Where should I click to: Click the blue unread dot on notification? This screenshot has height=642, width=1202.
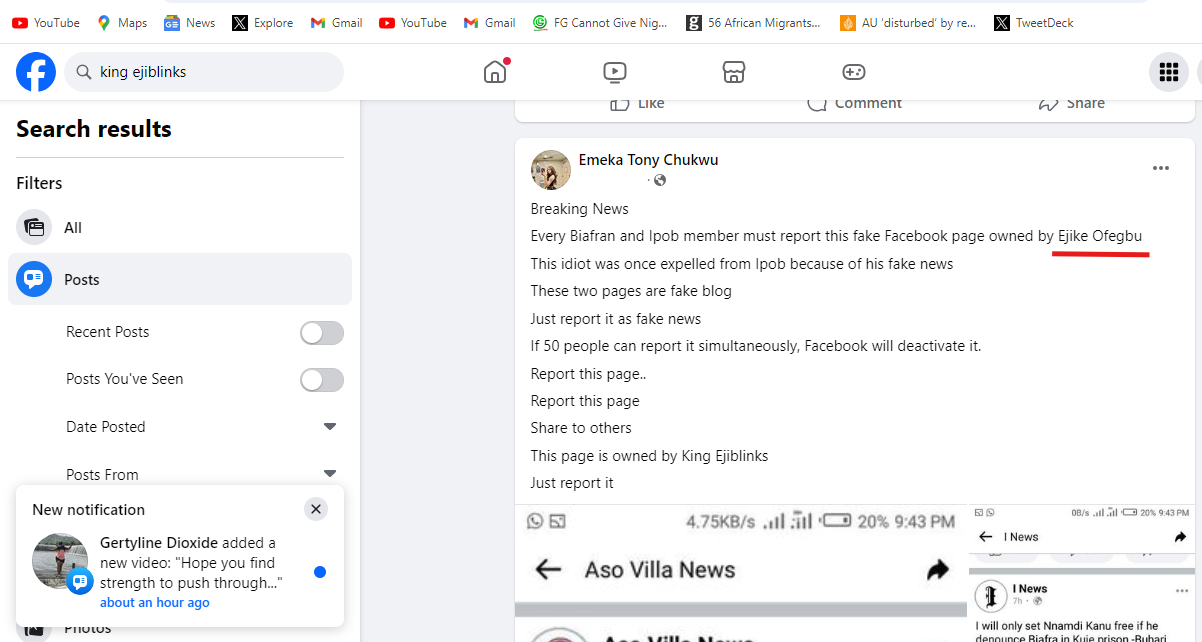click(x=320, y=572)
